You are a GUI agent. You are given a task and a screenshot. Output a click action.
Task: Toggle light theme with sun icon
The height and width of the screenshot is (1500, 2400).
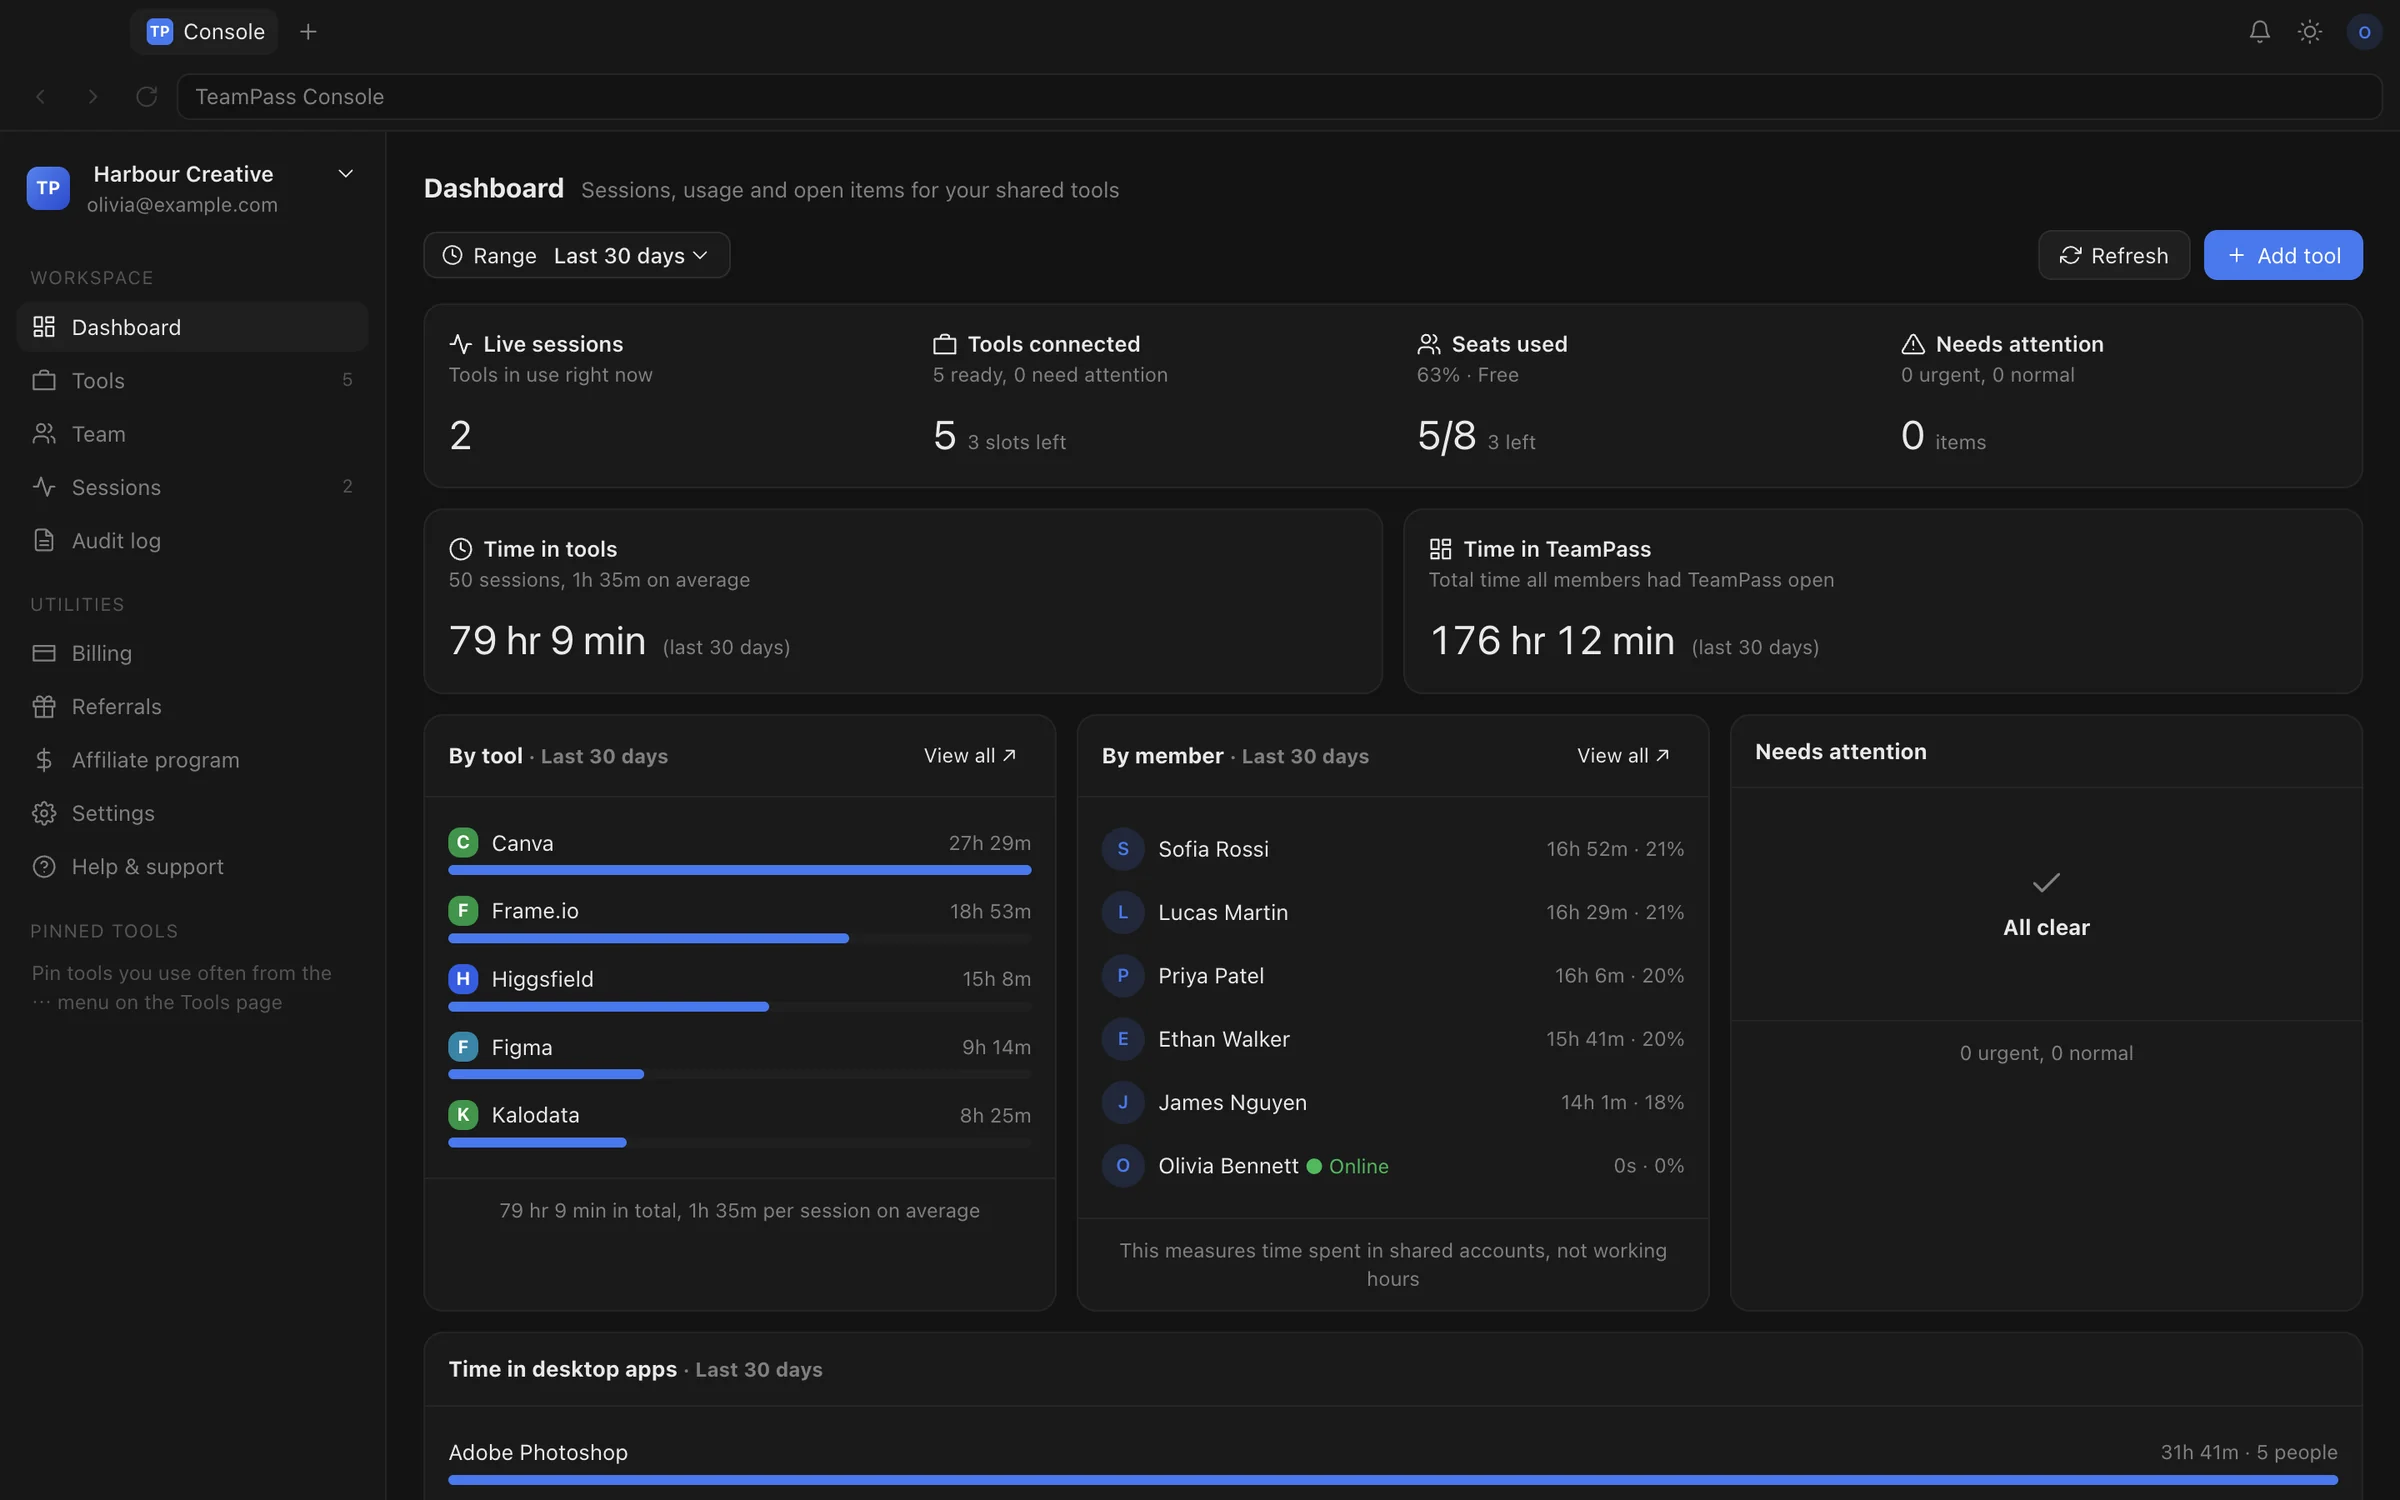point(2309,32)
